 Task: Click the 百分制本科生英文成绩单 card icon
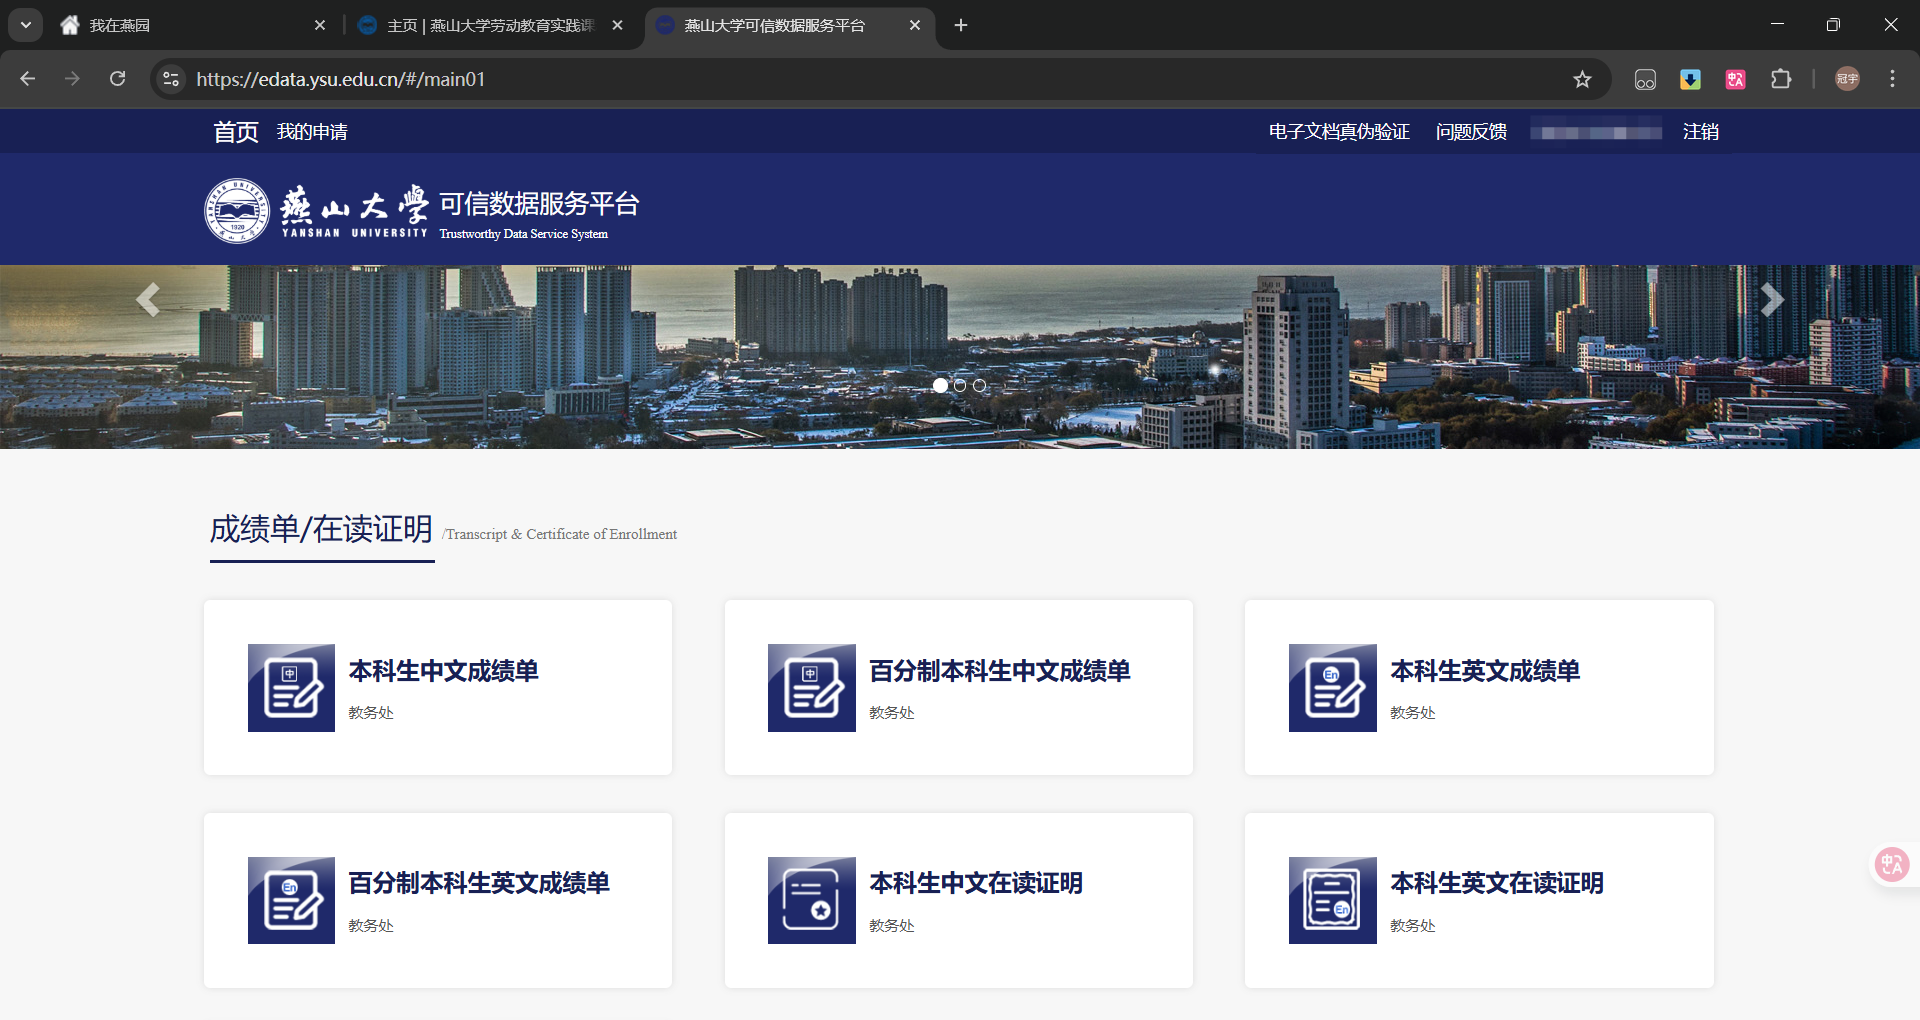(290, 900)
